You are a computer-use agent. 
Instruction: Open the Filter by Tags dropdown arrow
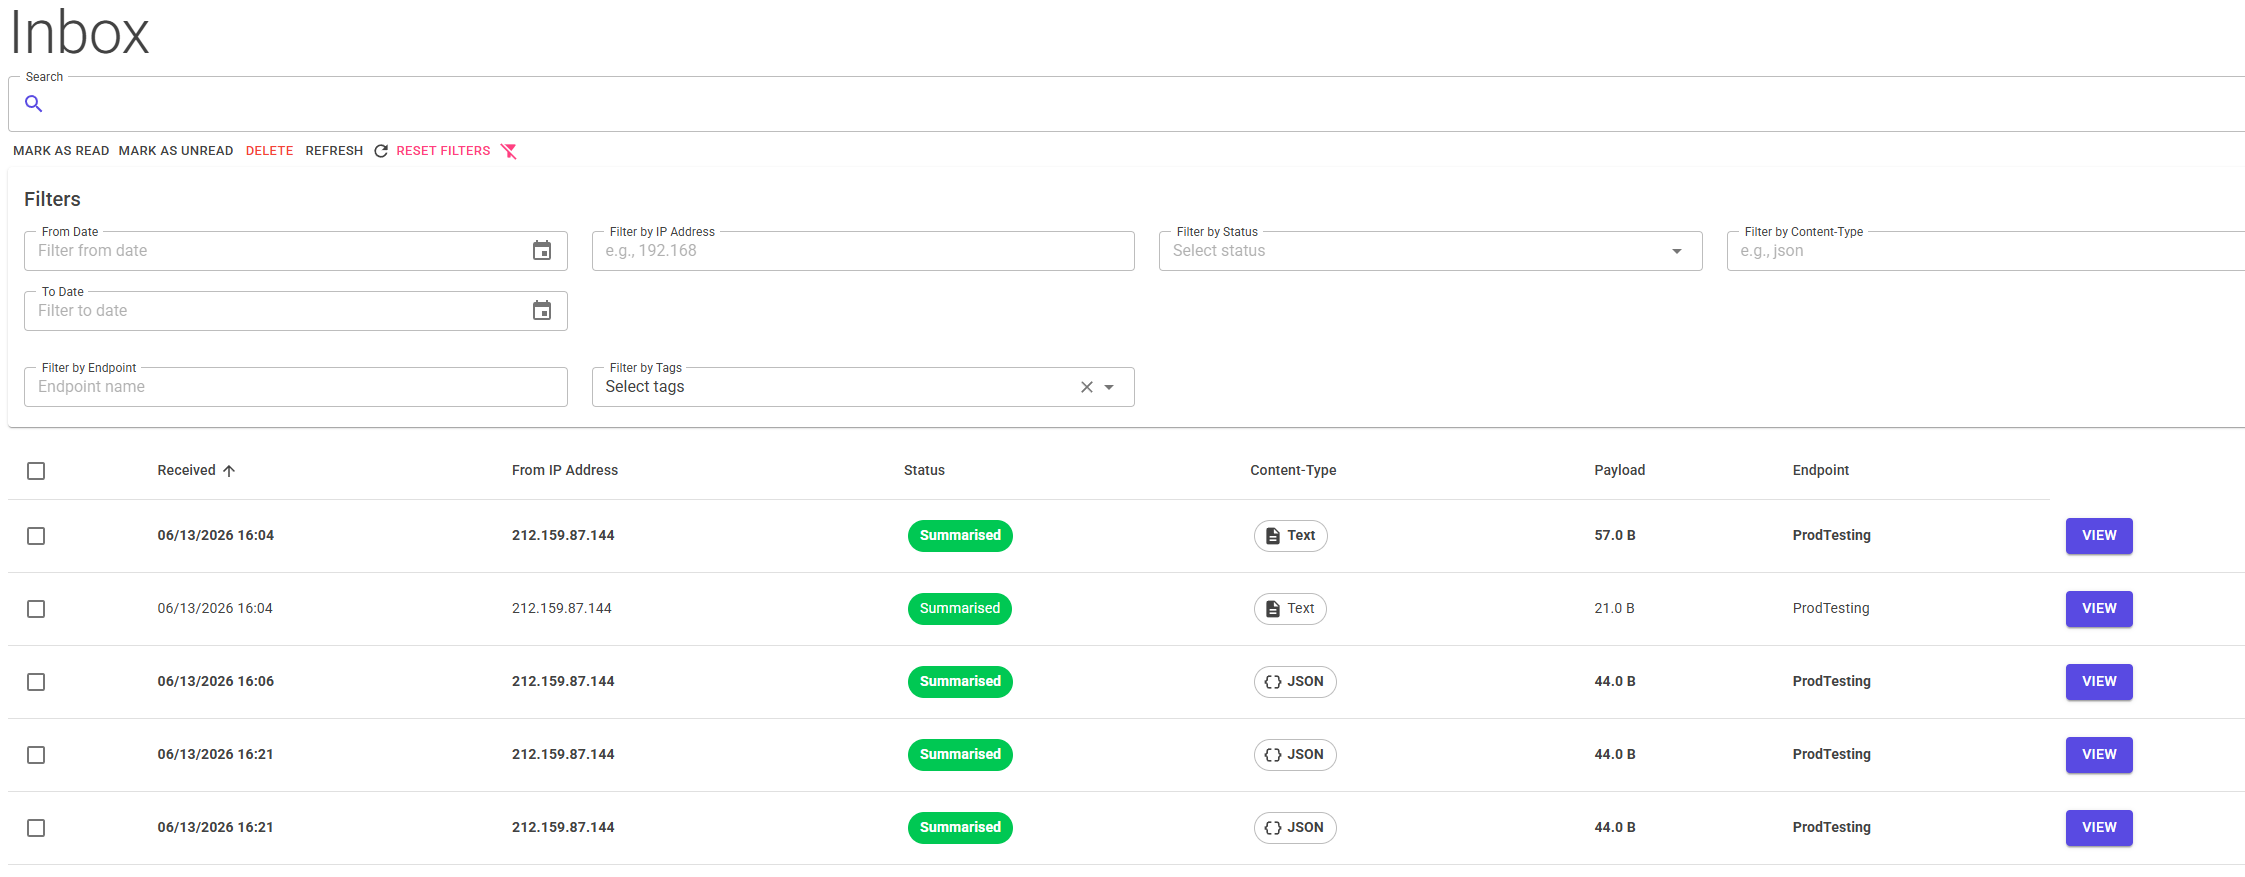tap(1109, 387)
